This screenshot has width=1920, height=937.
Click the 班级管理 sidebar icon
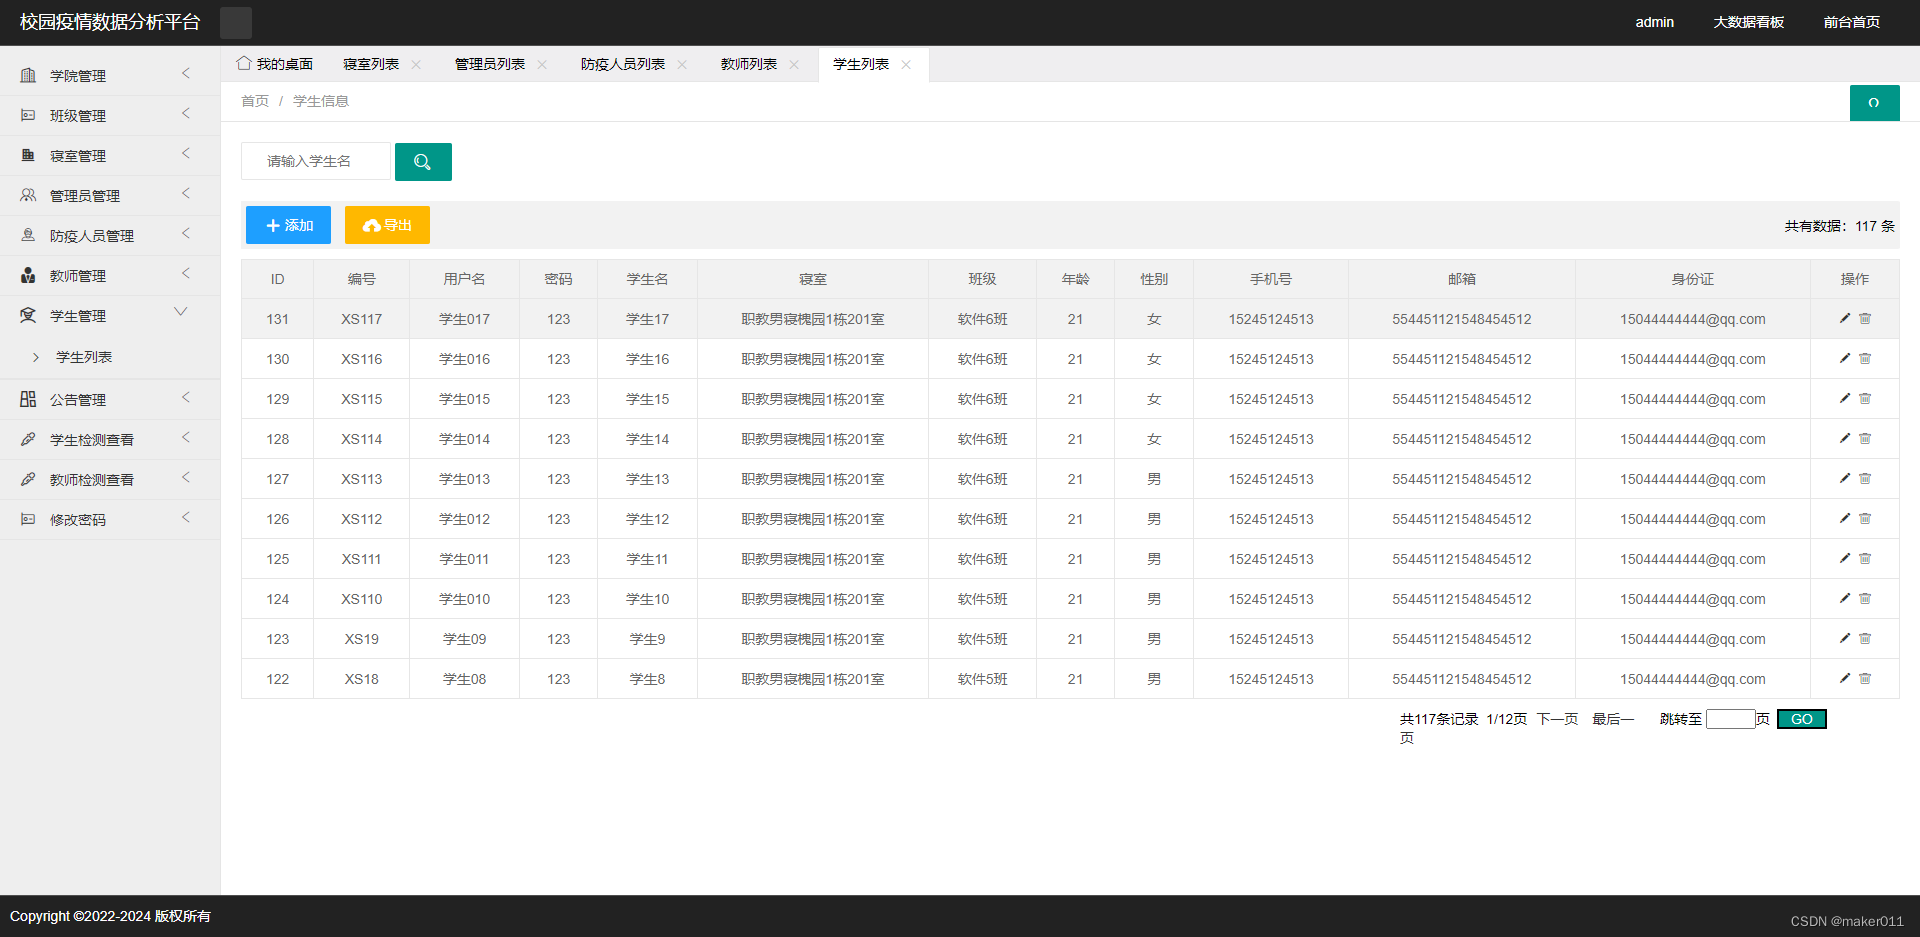click(x=28, y=116)
